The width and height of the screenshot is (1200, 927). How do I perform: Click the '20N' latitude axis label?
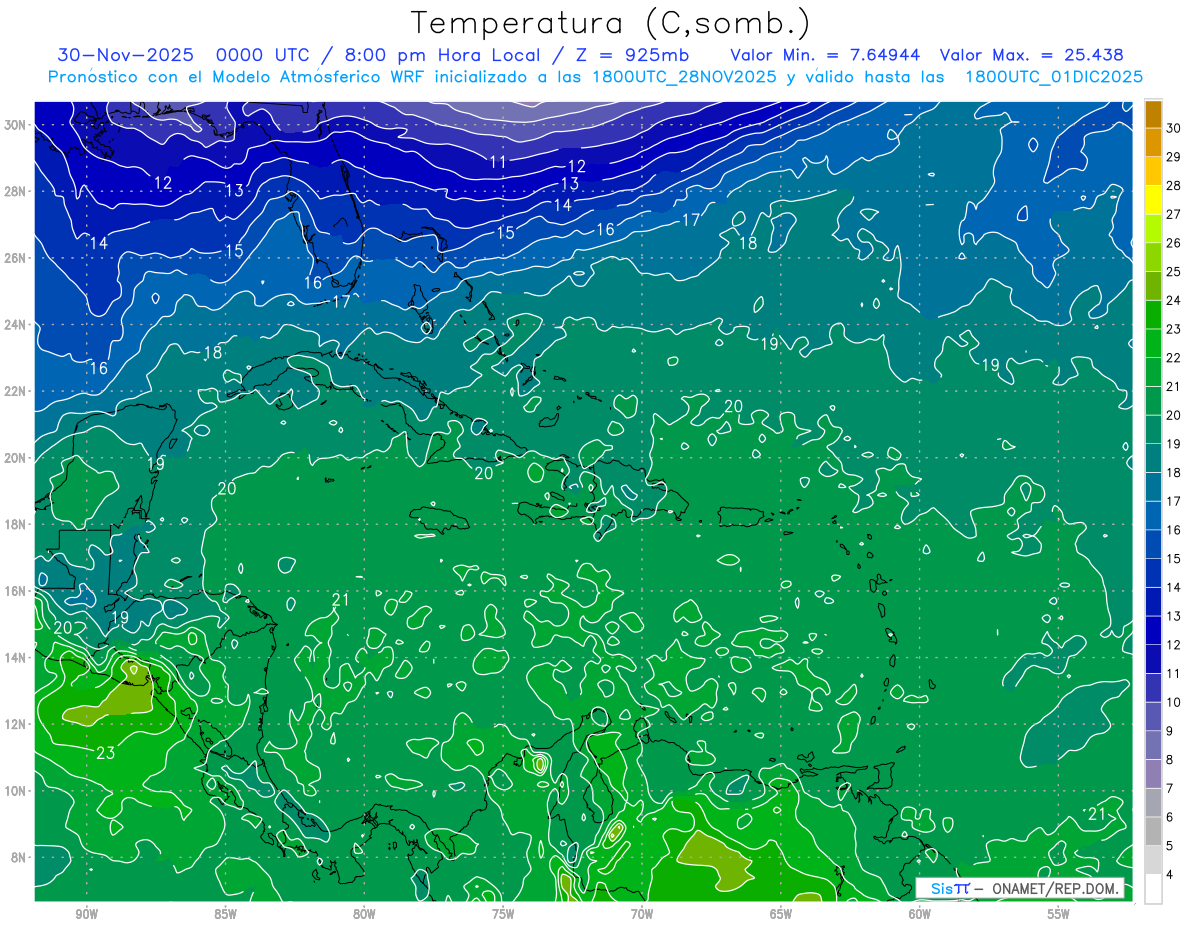pos(17,458)
